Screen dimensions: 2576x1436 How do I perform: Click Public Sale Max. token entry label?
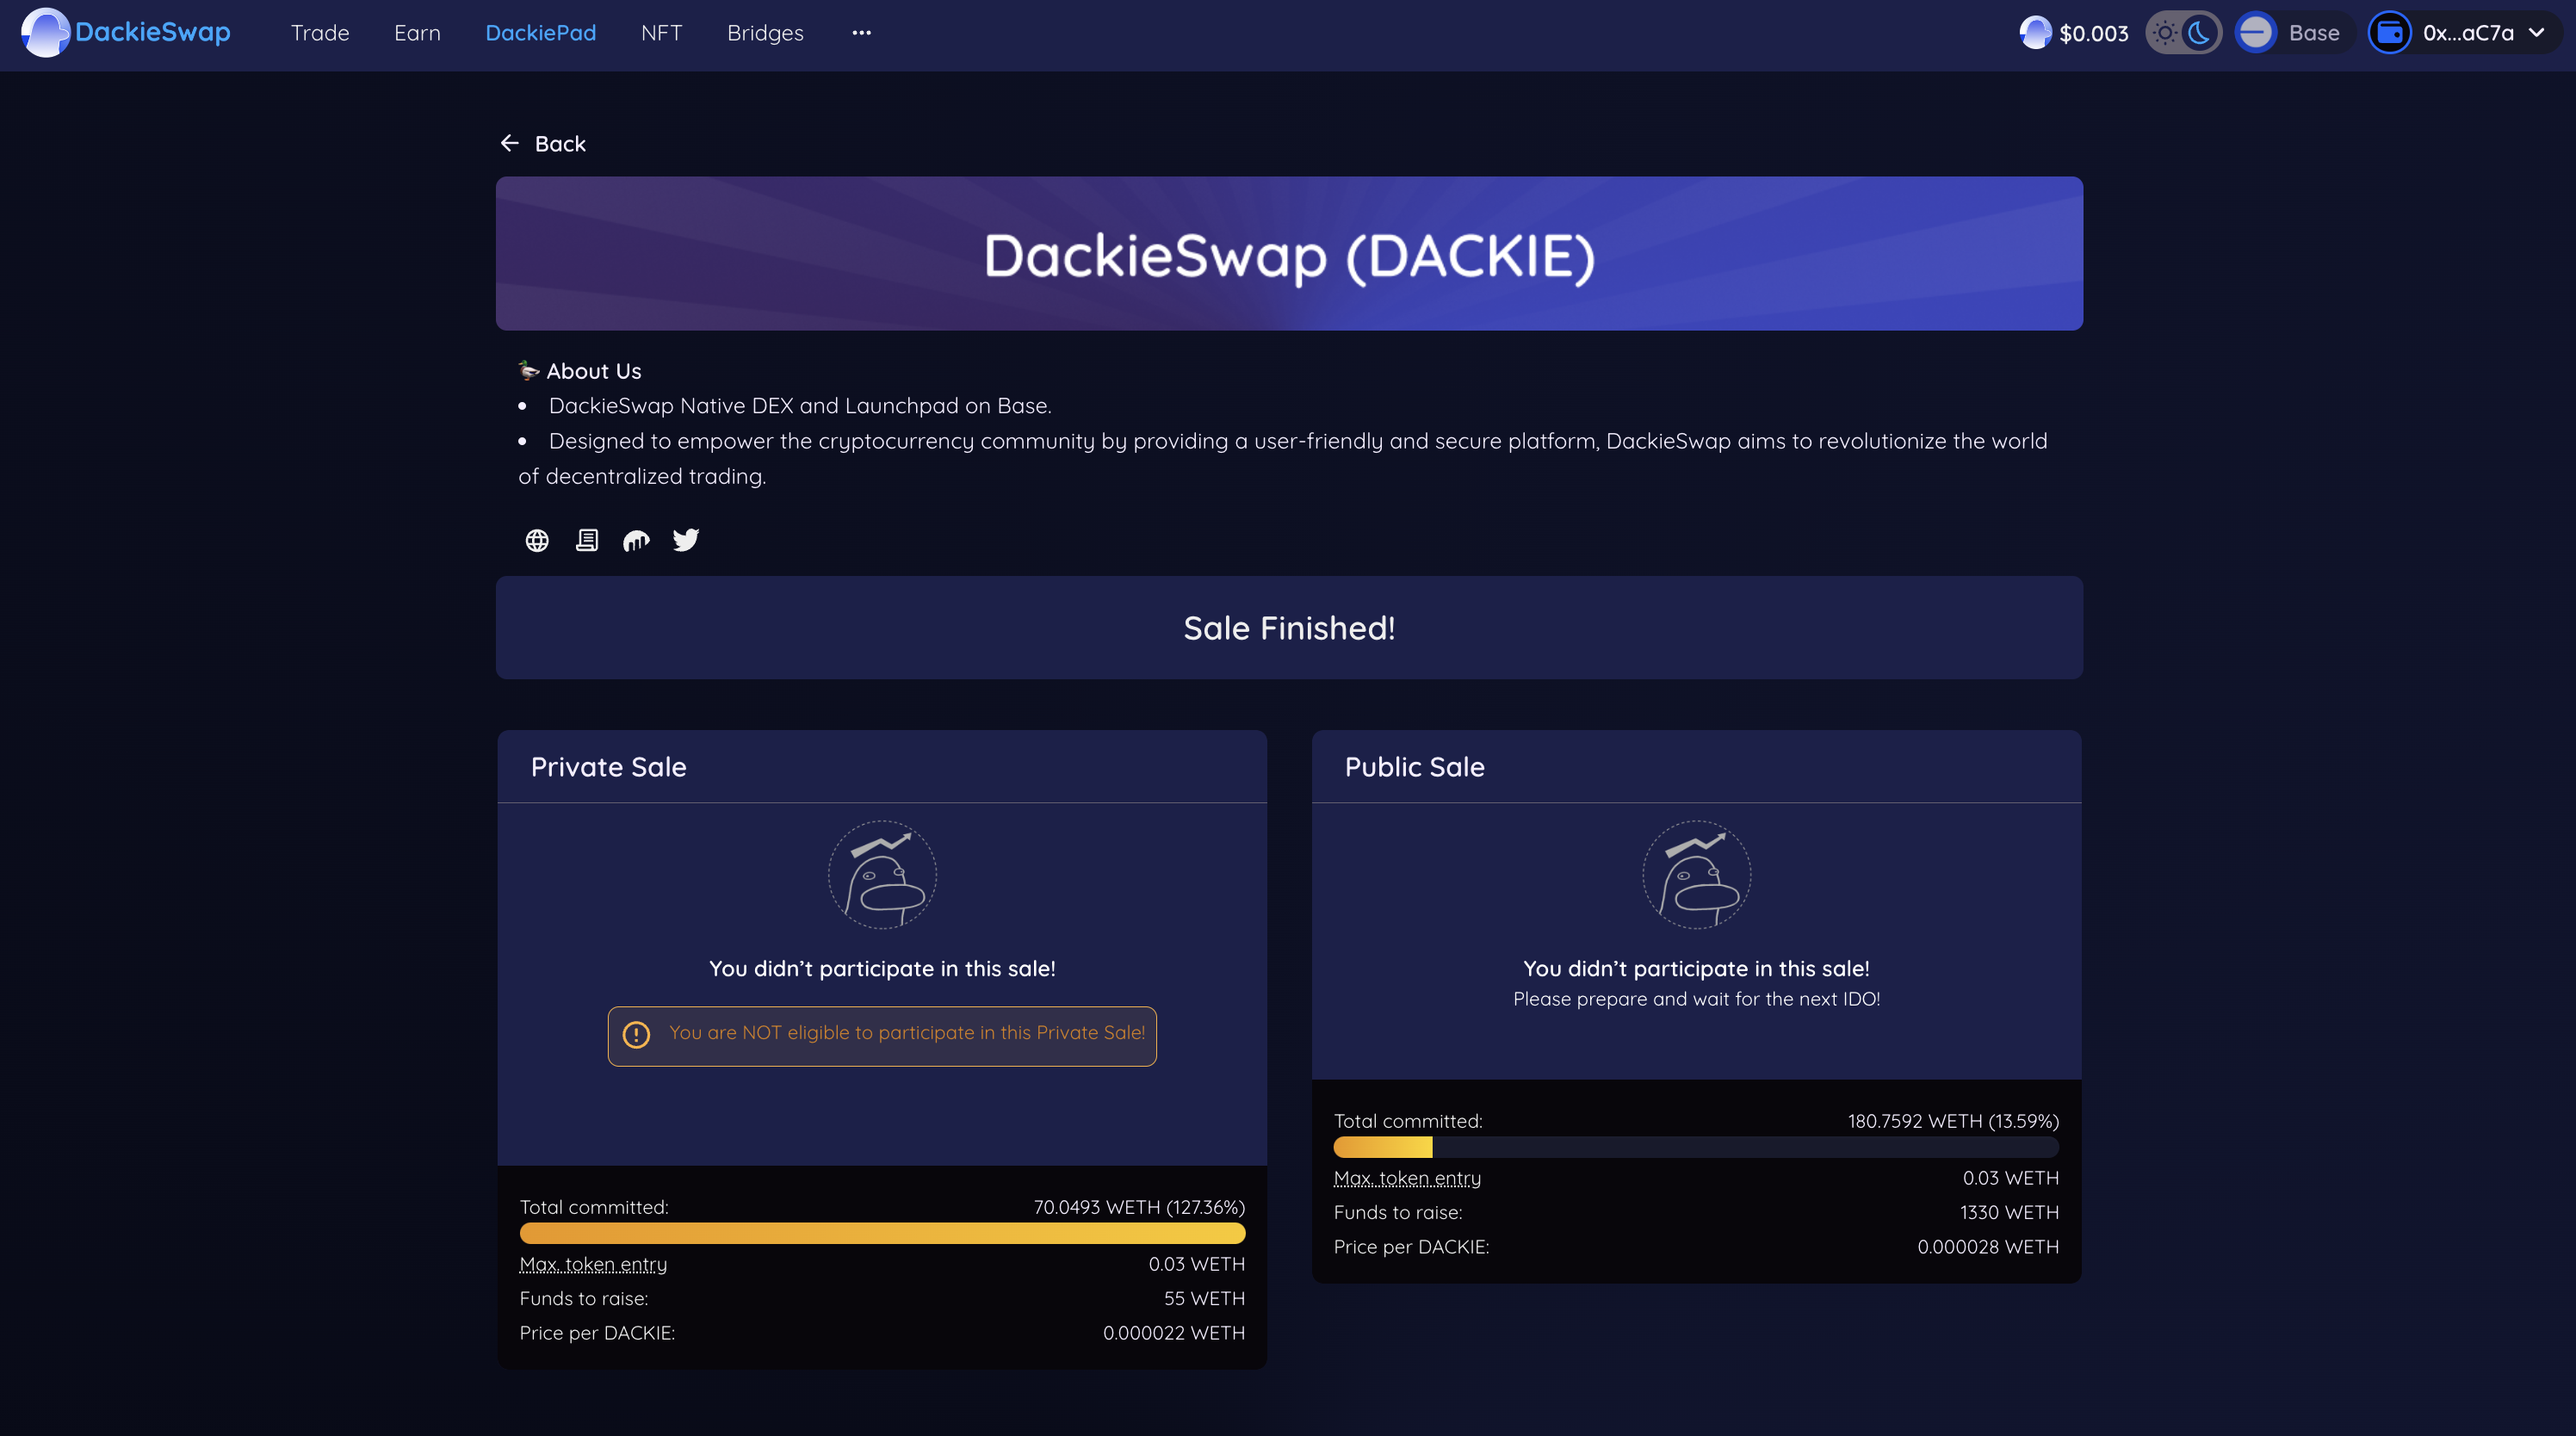1407,1178
